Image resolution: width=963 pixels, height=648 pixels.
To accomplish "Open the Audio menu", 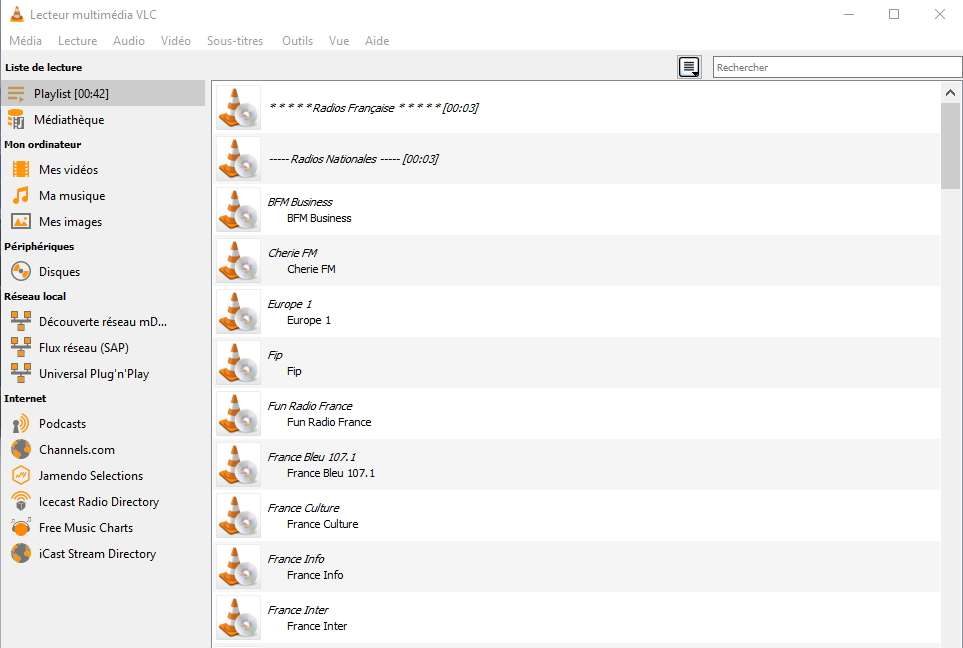I will pos(129,41).
